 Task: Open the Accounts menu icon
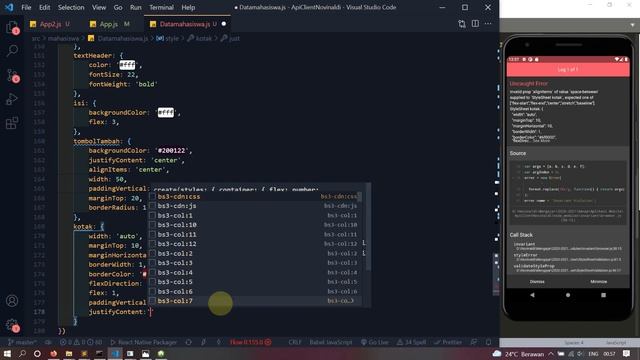click(12, 301)
